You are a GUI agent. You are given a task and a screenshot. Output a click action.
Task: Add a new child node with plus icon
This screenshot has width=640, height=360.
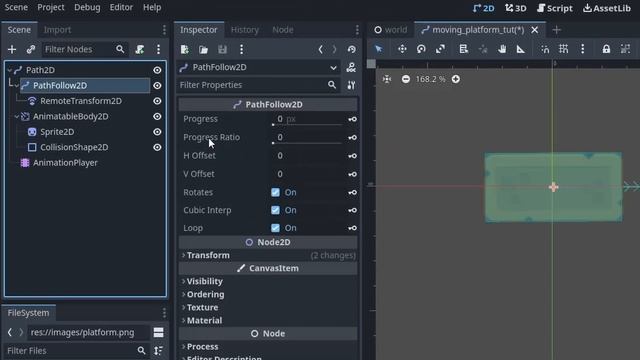click(x=12, y=49)
